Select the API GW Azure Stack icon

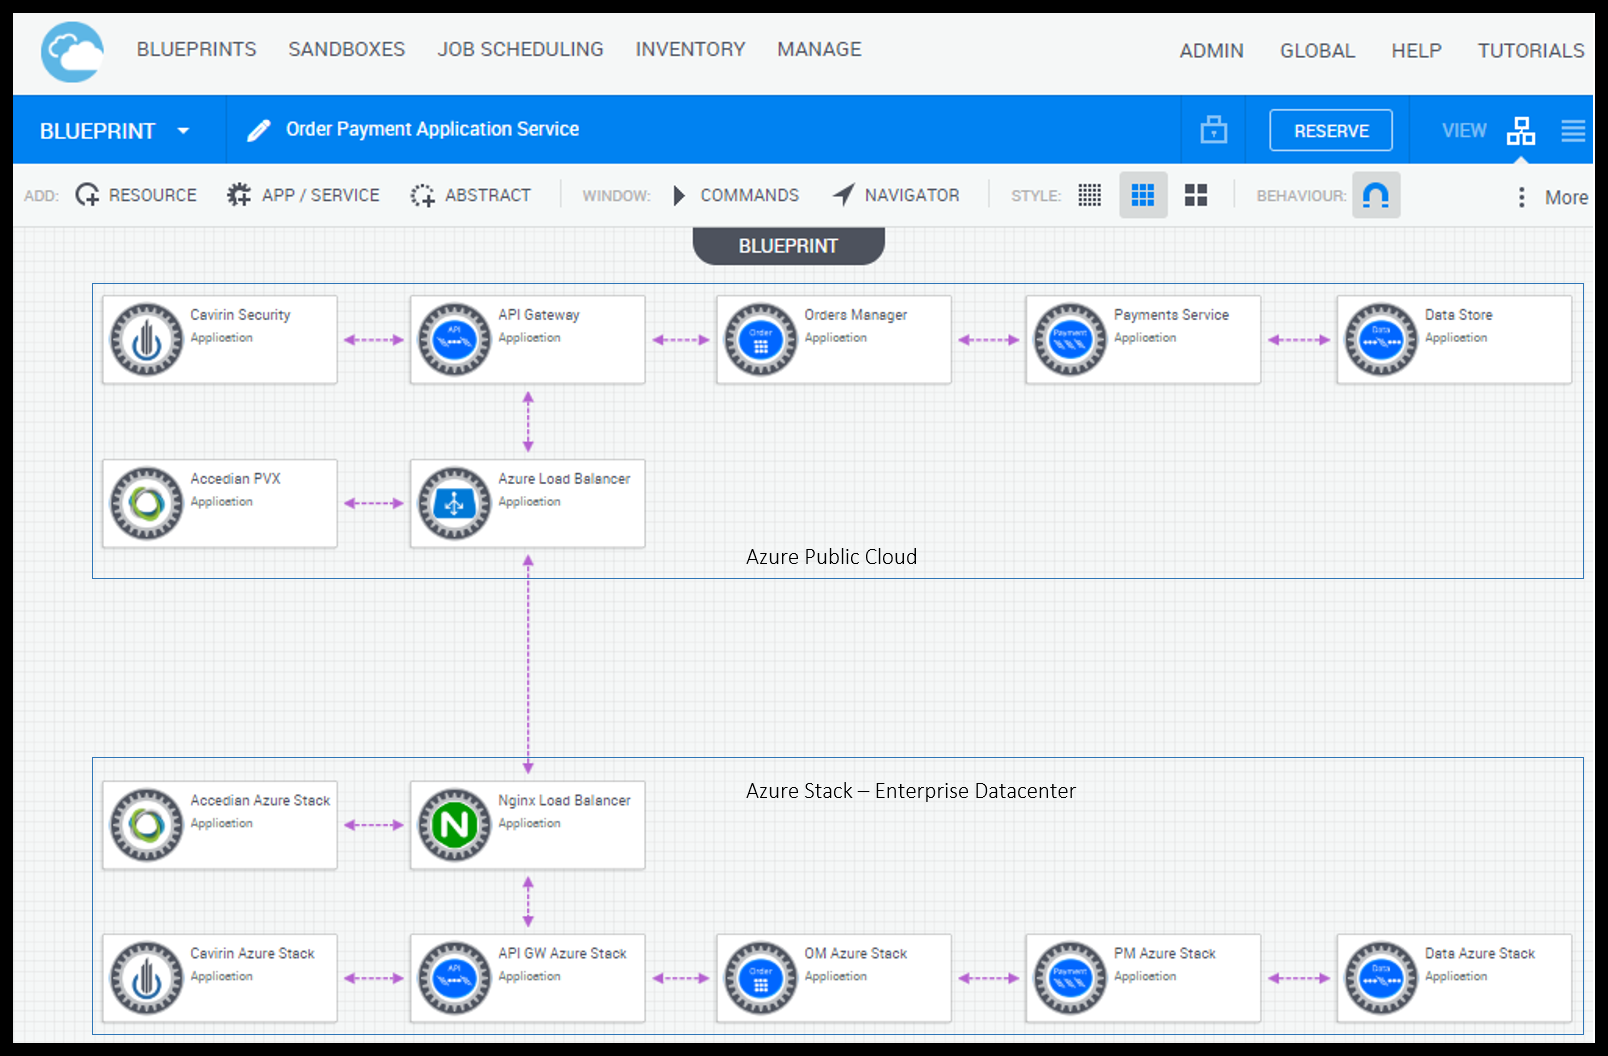point(455,978)
